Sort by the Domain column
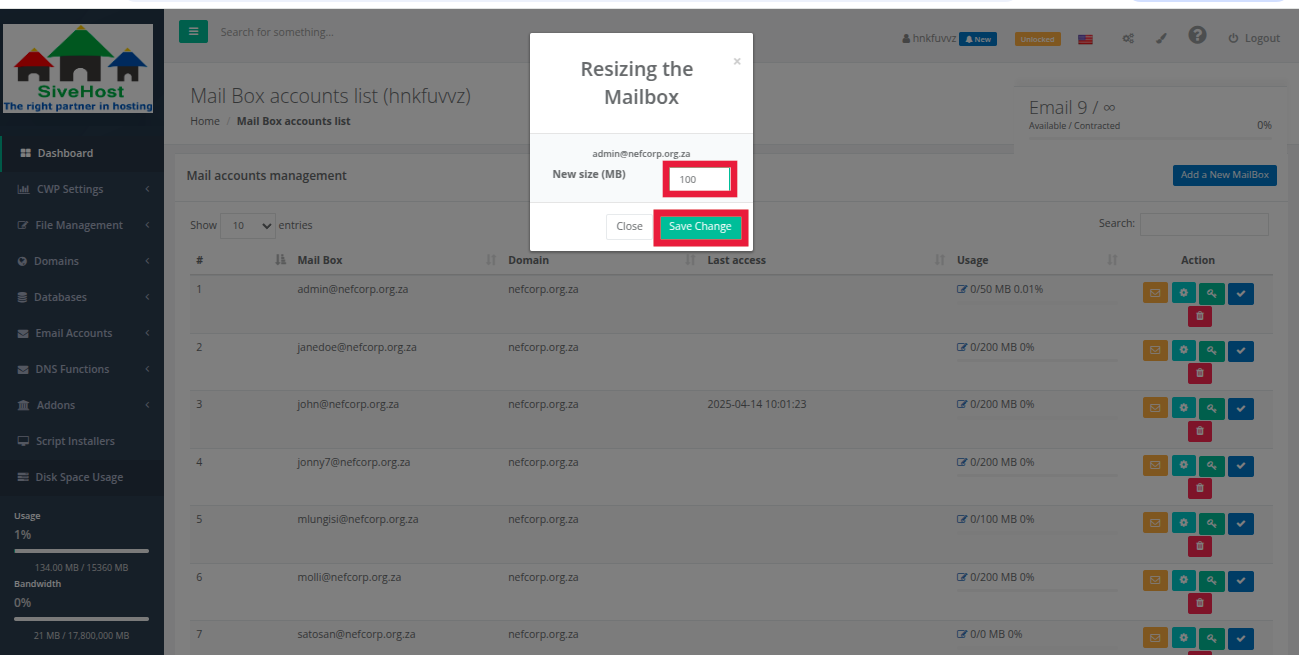 click(601, 260)
